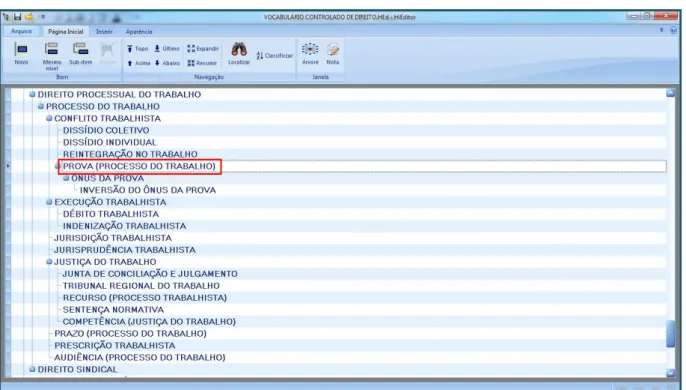Open the Arquivo menu

pyautogui.click(x=21, y=31)
